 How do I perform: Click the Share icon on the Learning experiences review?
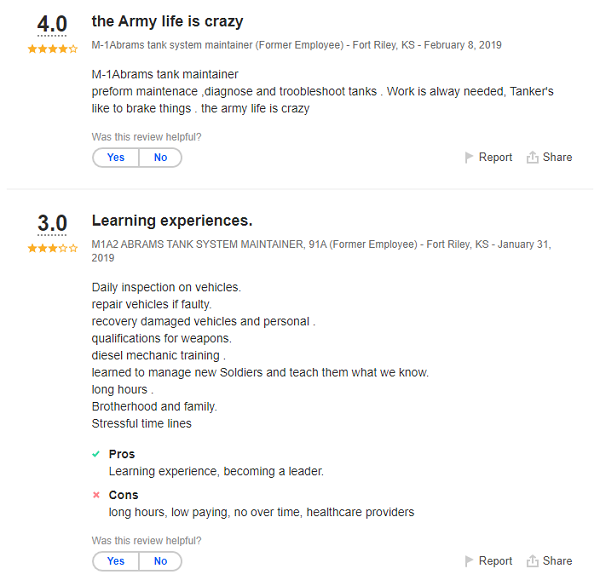tap(532, 561)
